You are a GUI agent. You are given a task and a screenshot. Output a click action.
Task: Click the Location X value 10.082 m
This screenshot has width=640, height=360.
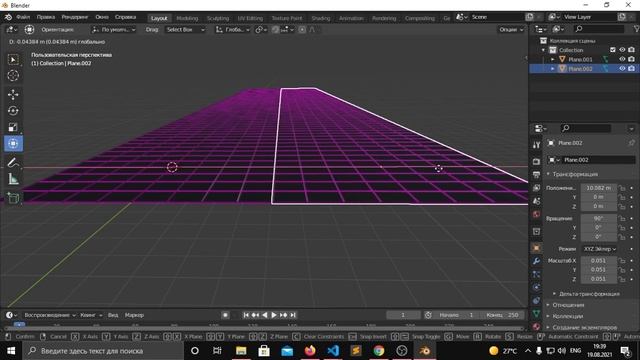(x=599, y=188)
